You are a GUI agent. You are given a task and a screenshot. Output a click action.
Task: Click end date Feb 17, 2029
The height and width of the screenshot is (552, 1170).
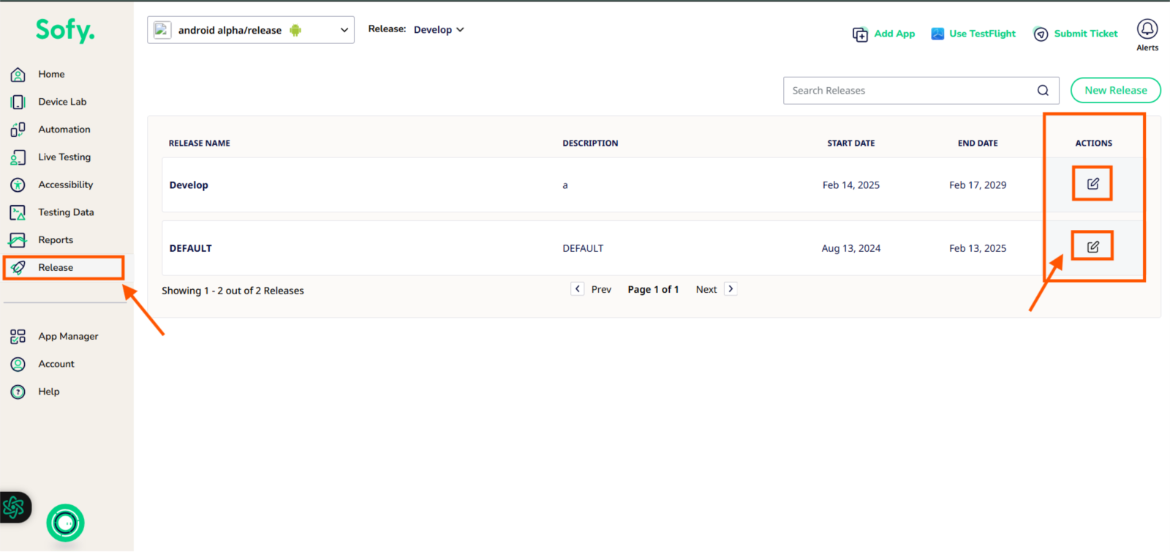point(977,185)
